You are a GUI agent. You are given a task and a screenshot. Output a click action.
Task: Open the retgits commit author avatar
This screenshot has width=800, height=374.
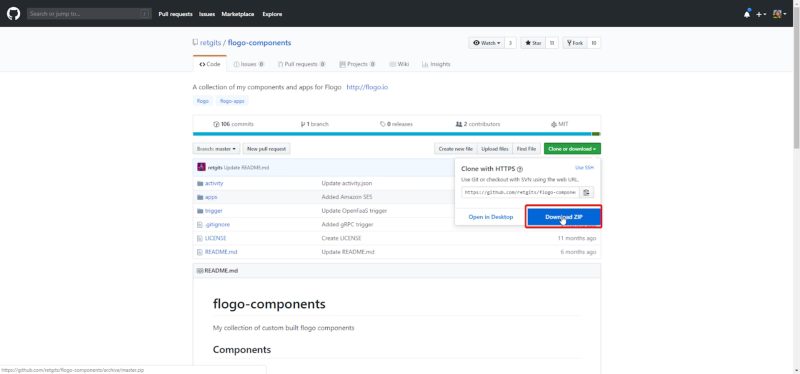point(201,167)
